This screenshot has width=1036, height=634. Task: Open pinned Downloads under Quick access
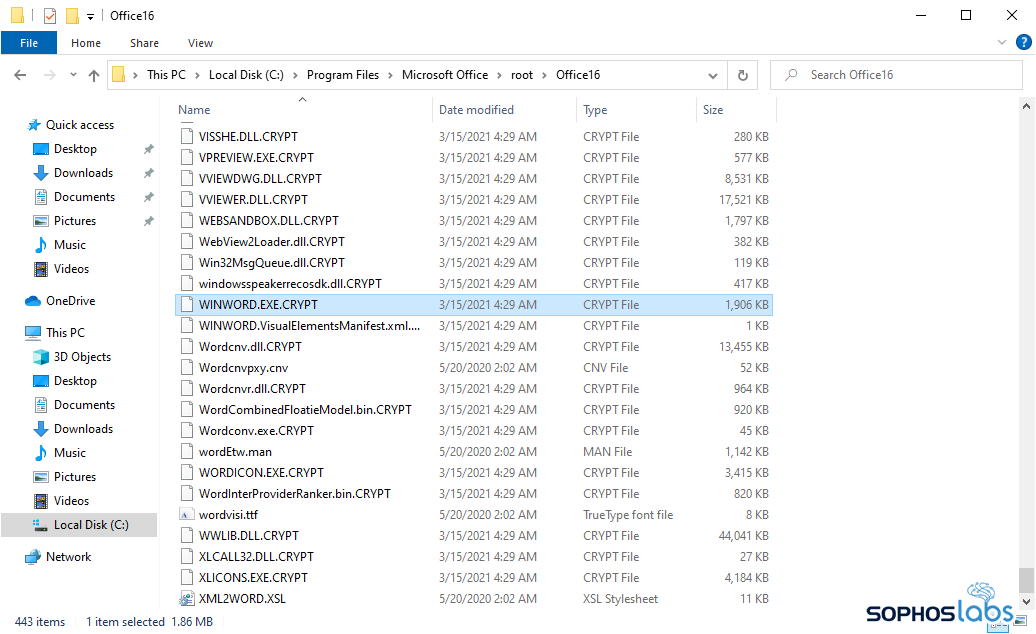[83, 172]
